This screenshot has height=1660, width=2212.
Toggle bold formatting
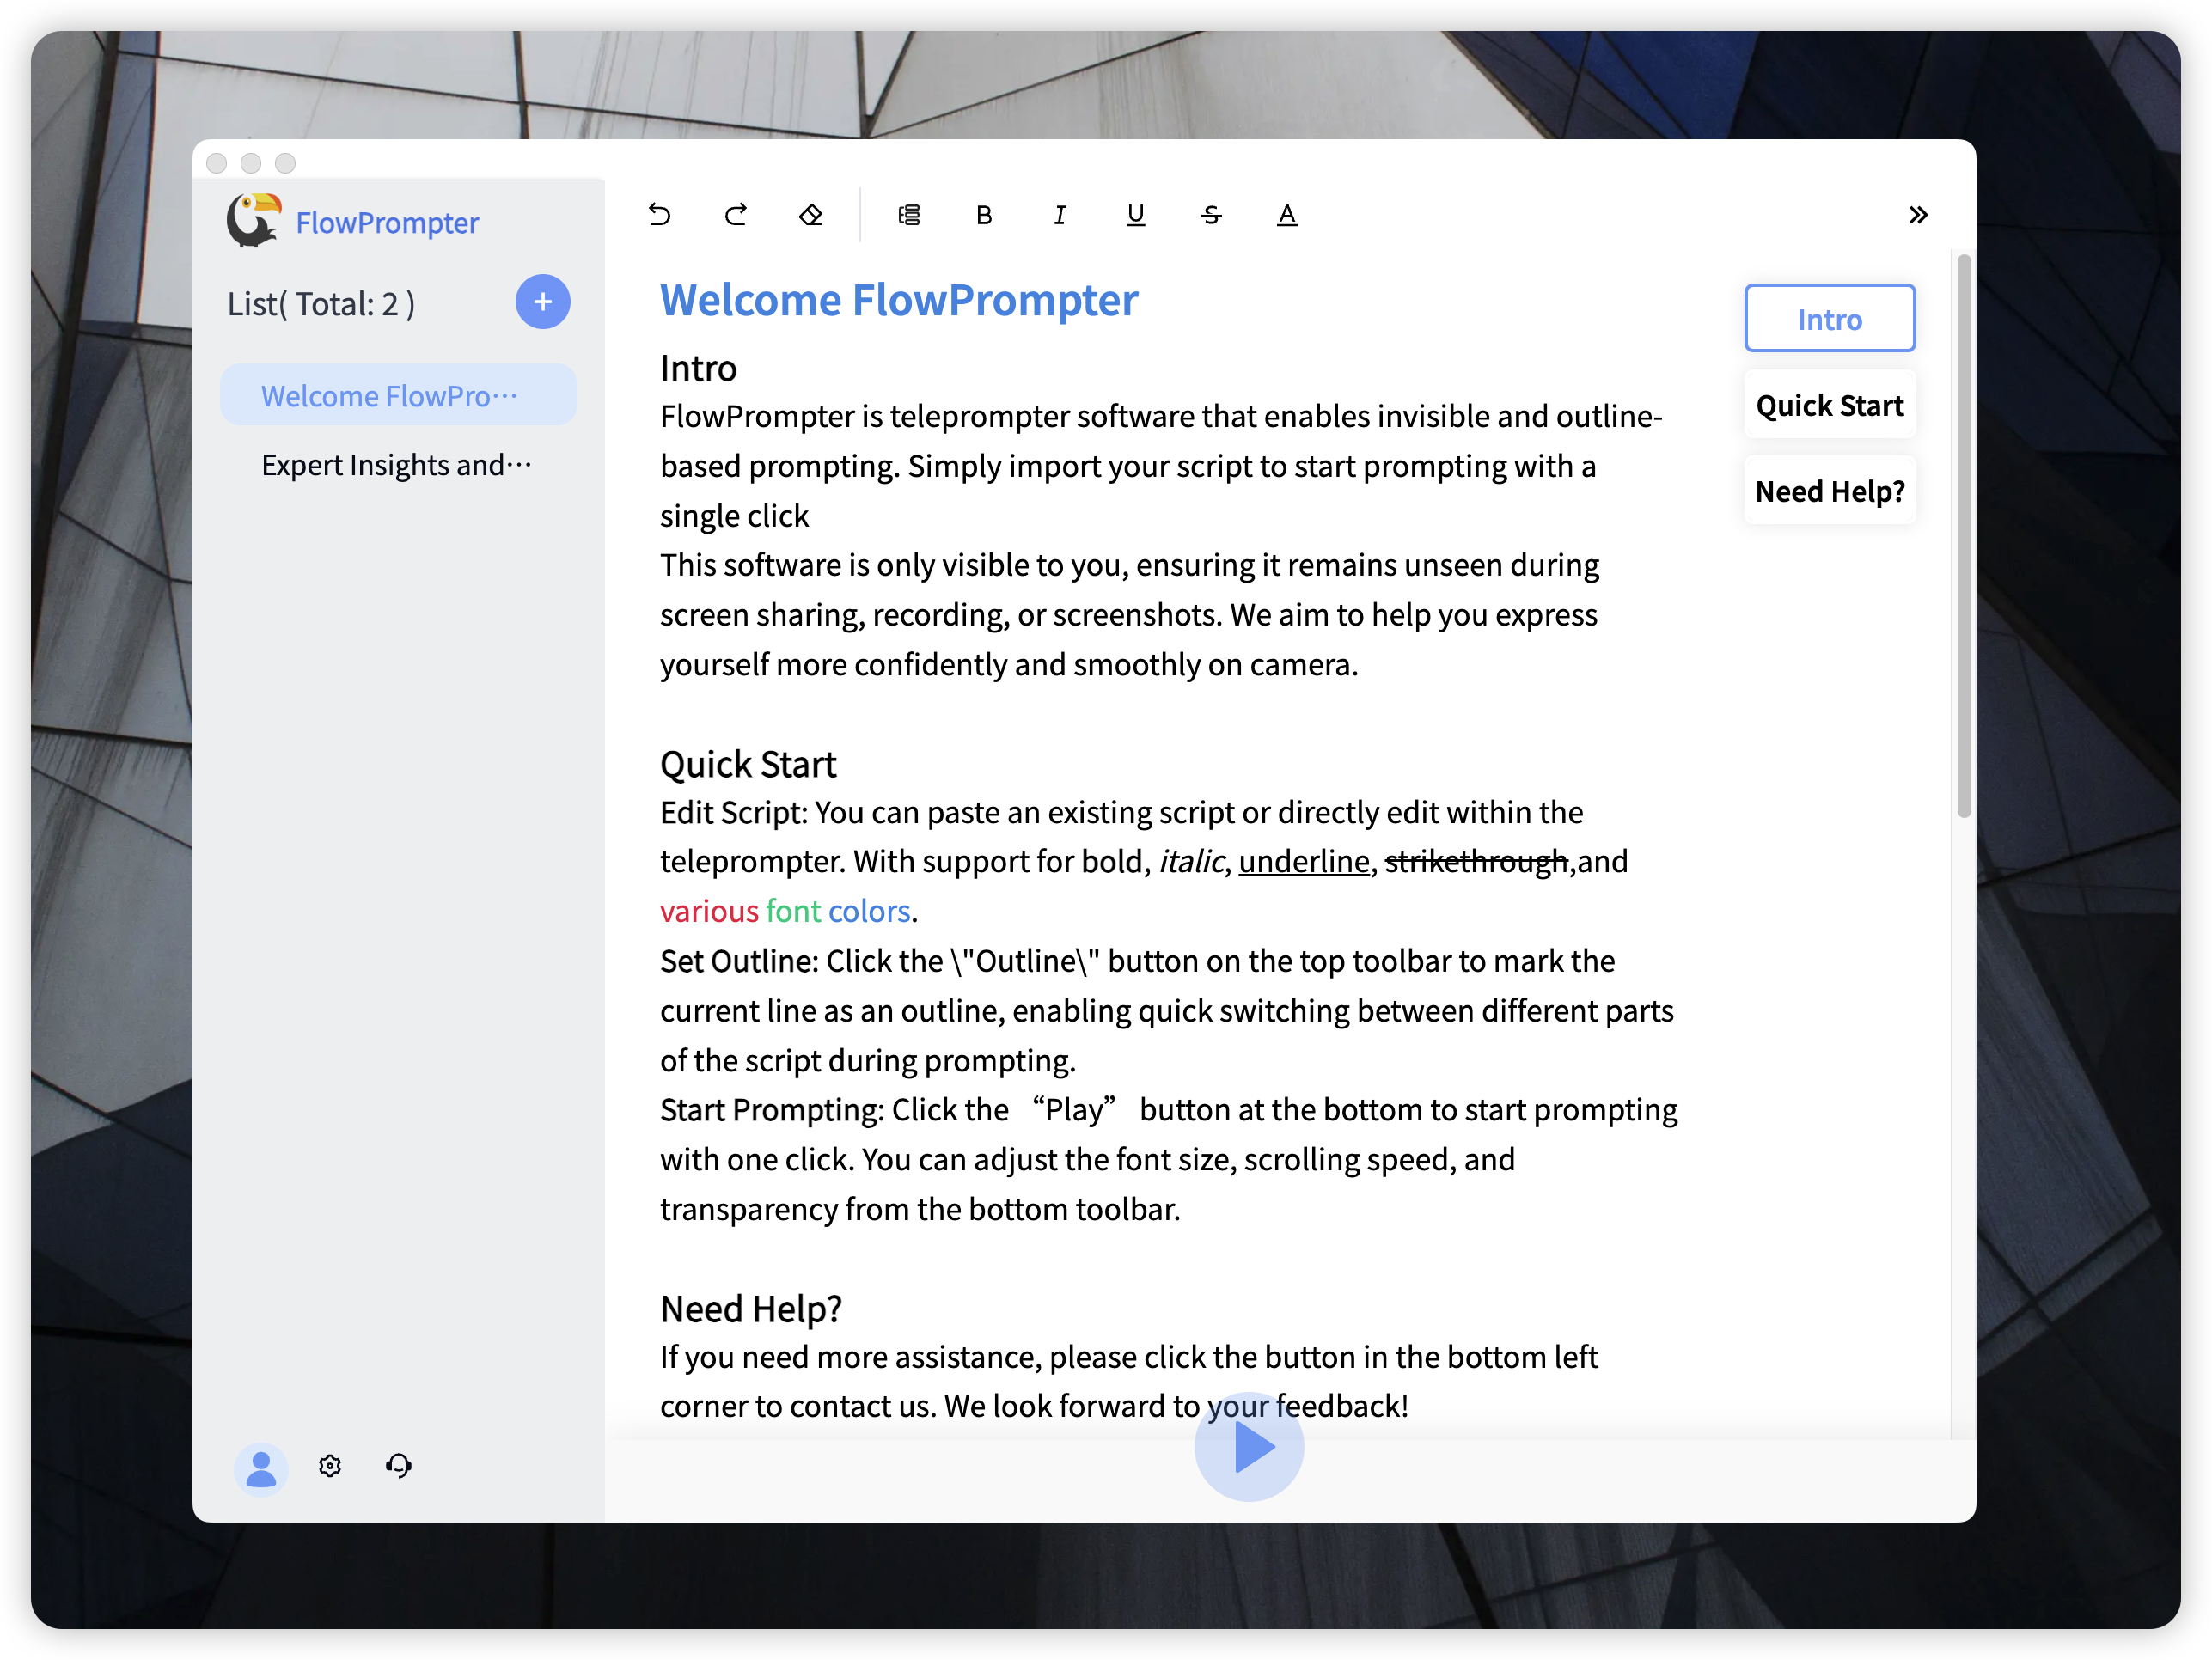(984, 215)
